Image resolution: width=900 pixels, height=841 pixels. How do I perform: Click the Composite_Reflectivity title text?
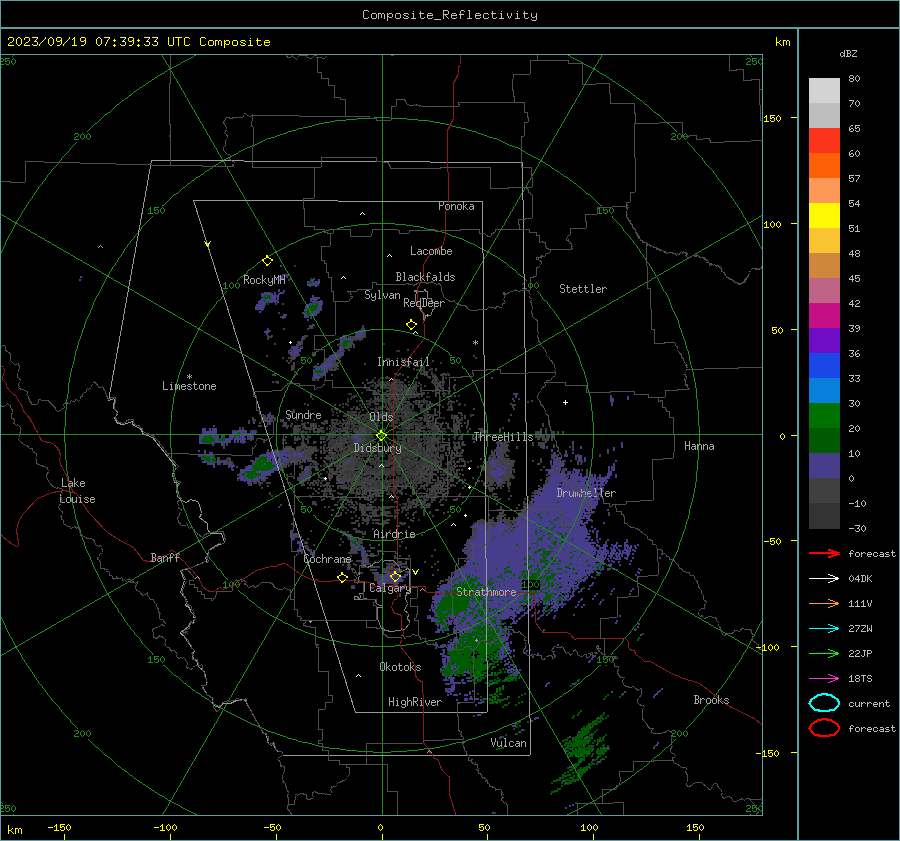point(450,15)
